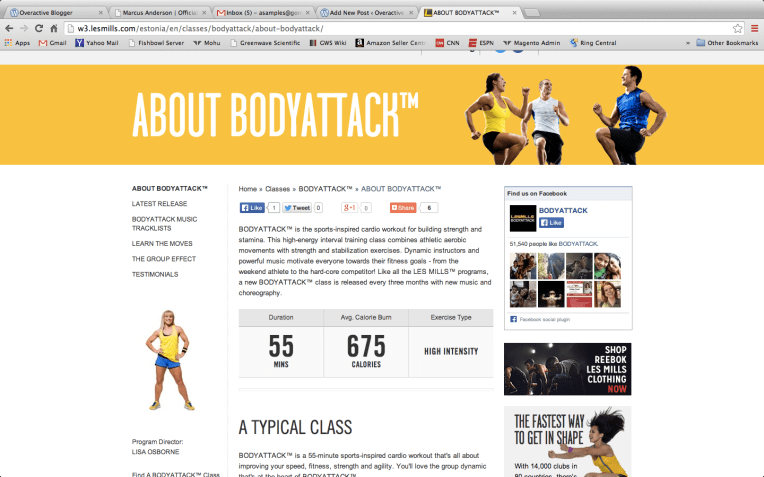Switch to the Gmail Inbox tab
Screen dimensions: 764x477
pos(263,13)
